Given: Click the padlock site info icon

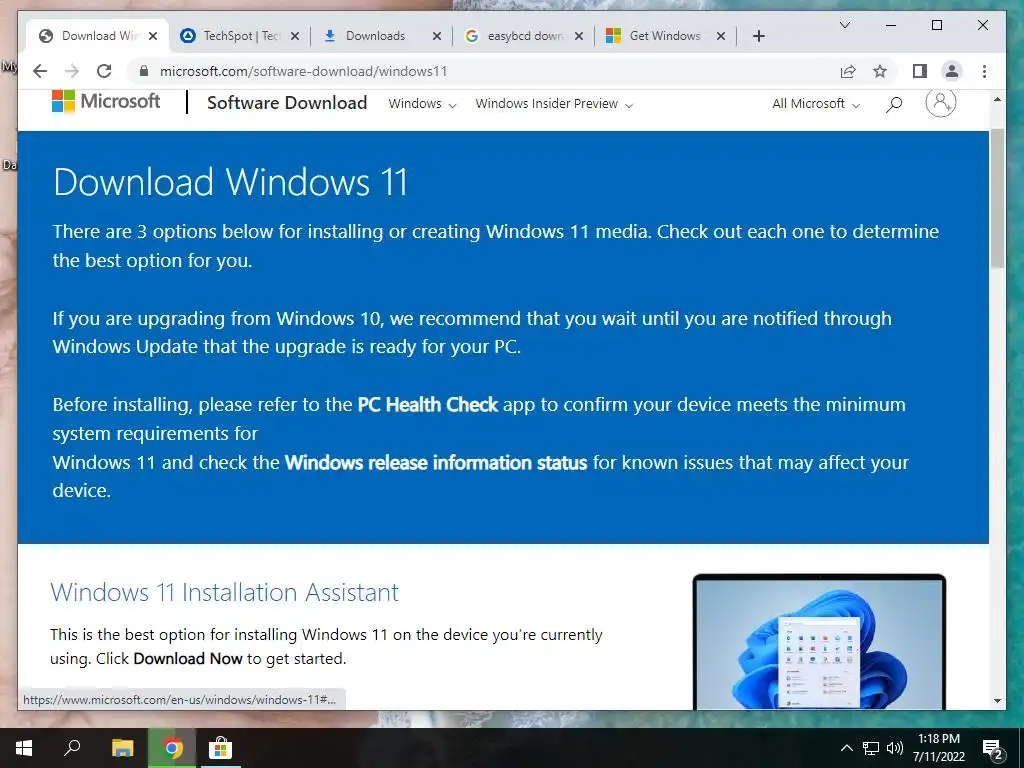Looking at the screenshot, I should tap(144, 71).
